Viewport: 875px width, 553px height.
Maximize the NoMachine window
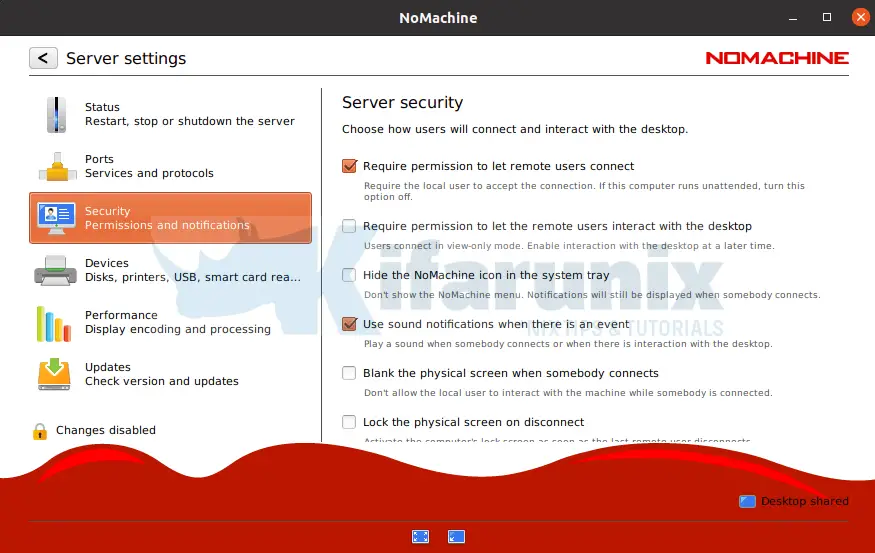tap(827, 17)
